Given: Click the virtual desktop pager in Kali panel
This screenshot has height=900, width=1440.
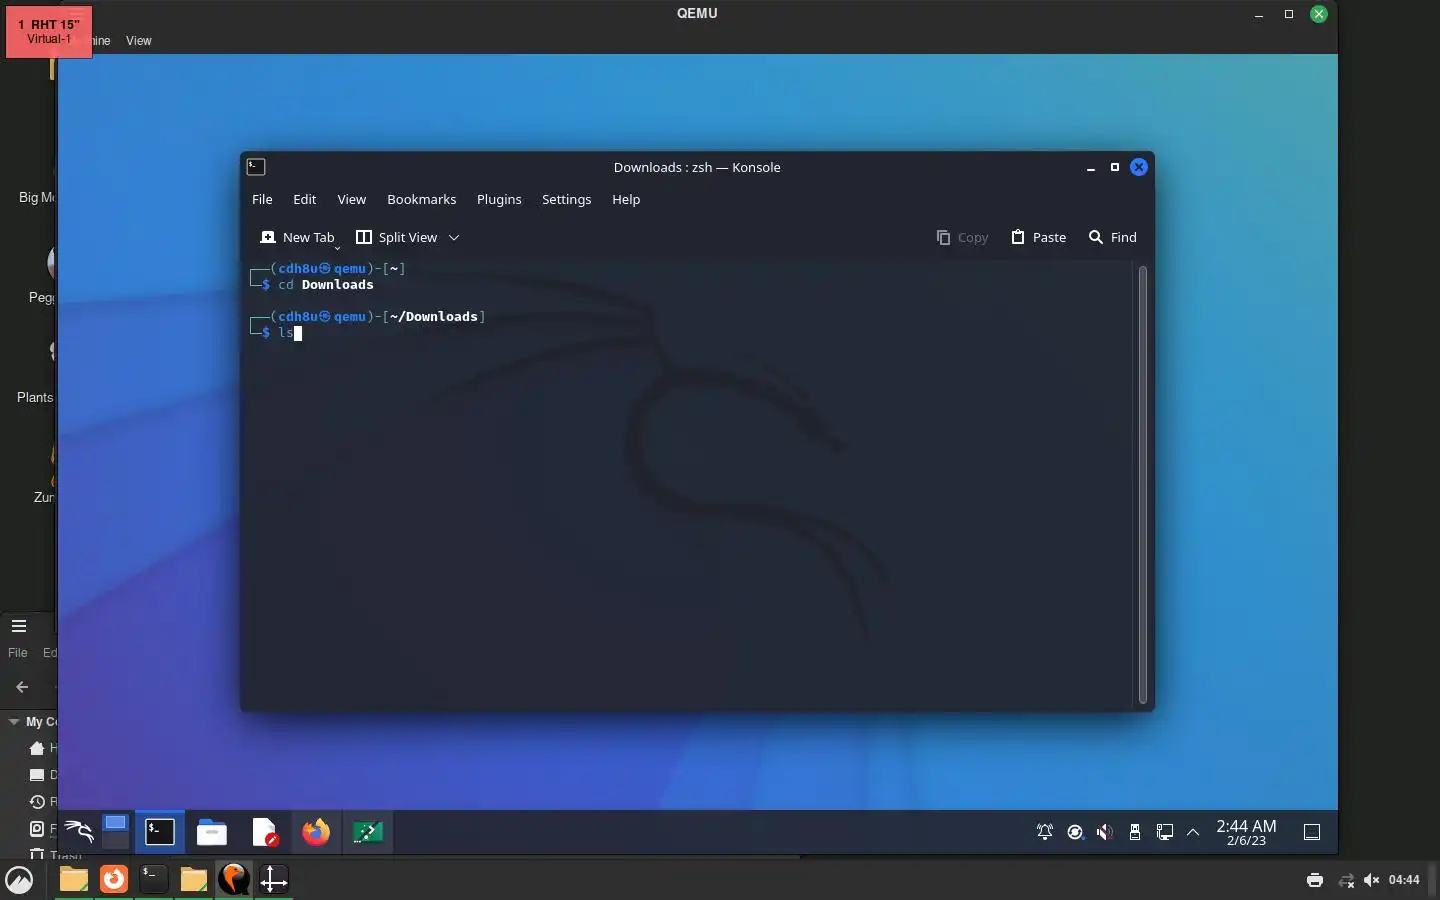Looking at the screenshot, I should point(116,832).
